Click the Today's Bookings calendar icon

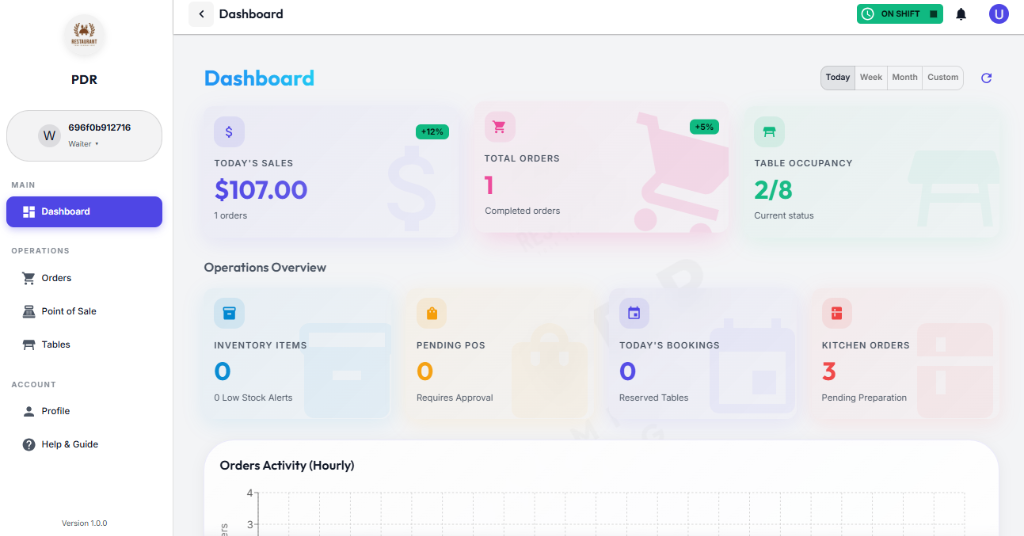point(633,313)
